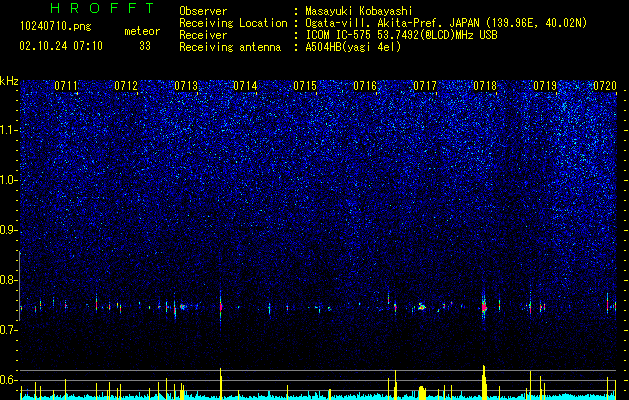This screenshot has height=400, width=629.
Task: Click the 0.9 kHz axis label
Action: 9,230
